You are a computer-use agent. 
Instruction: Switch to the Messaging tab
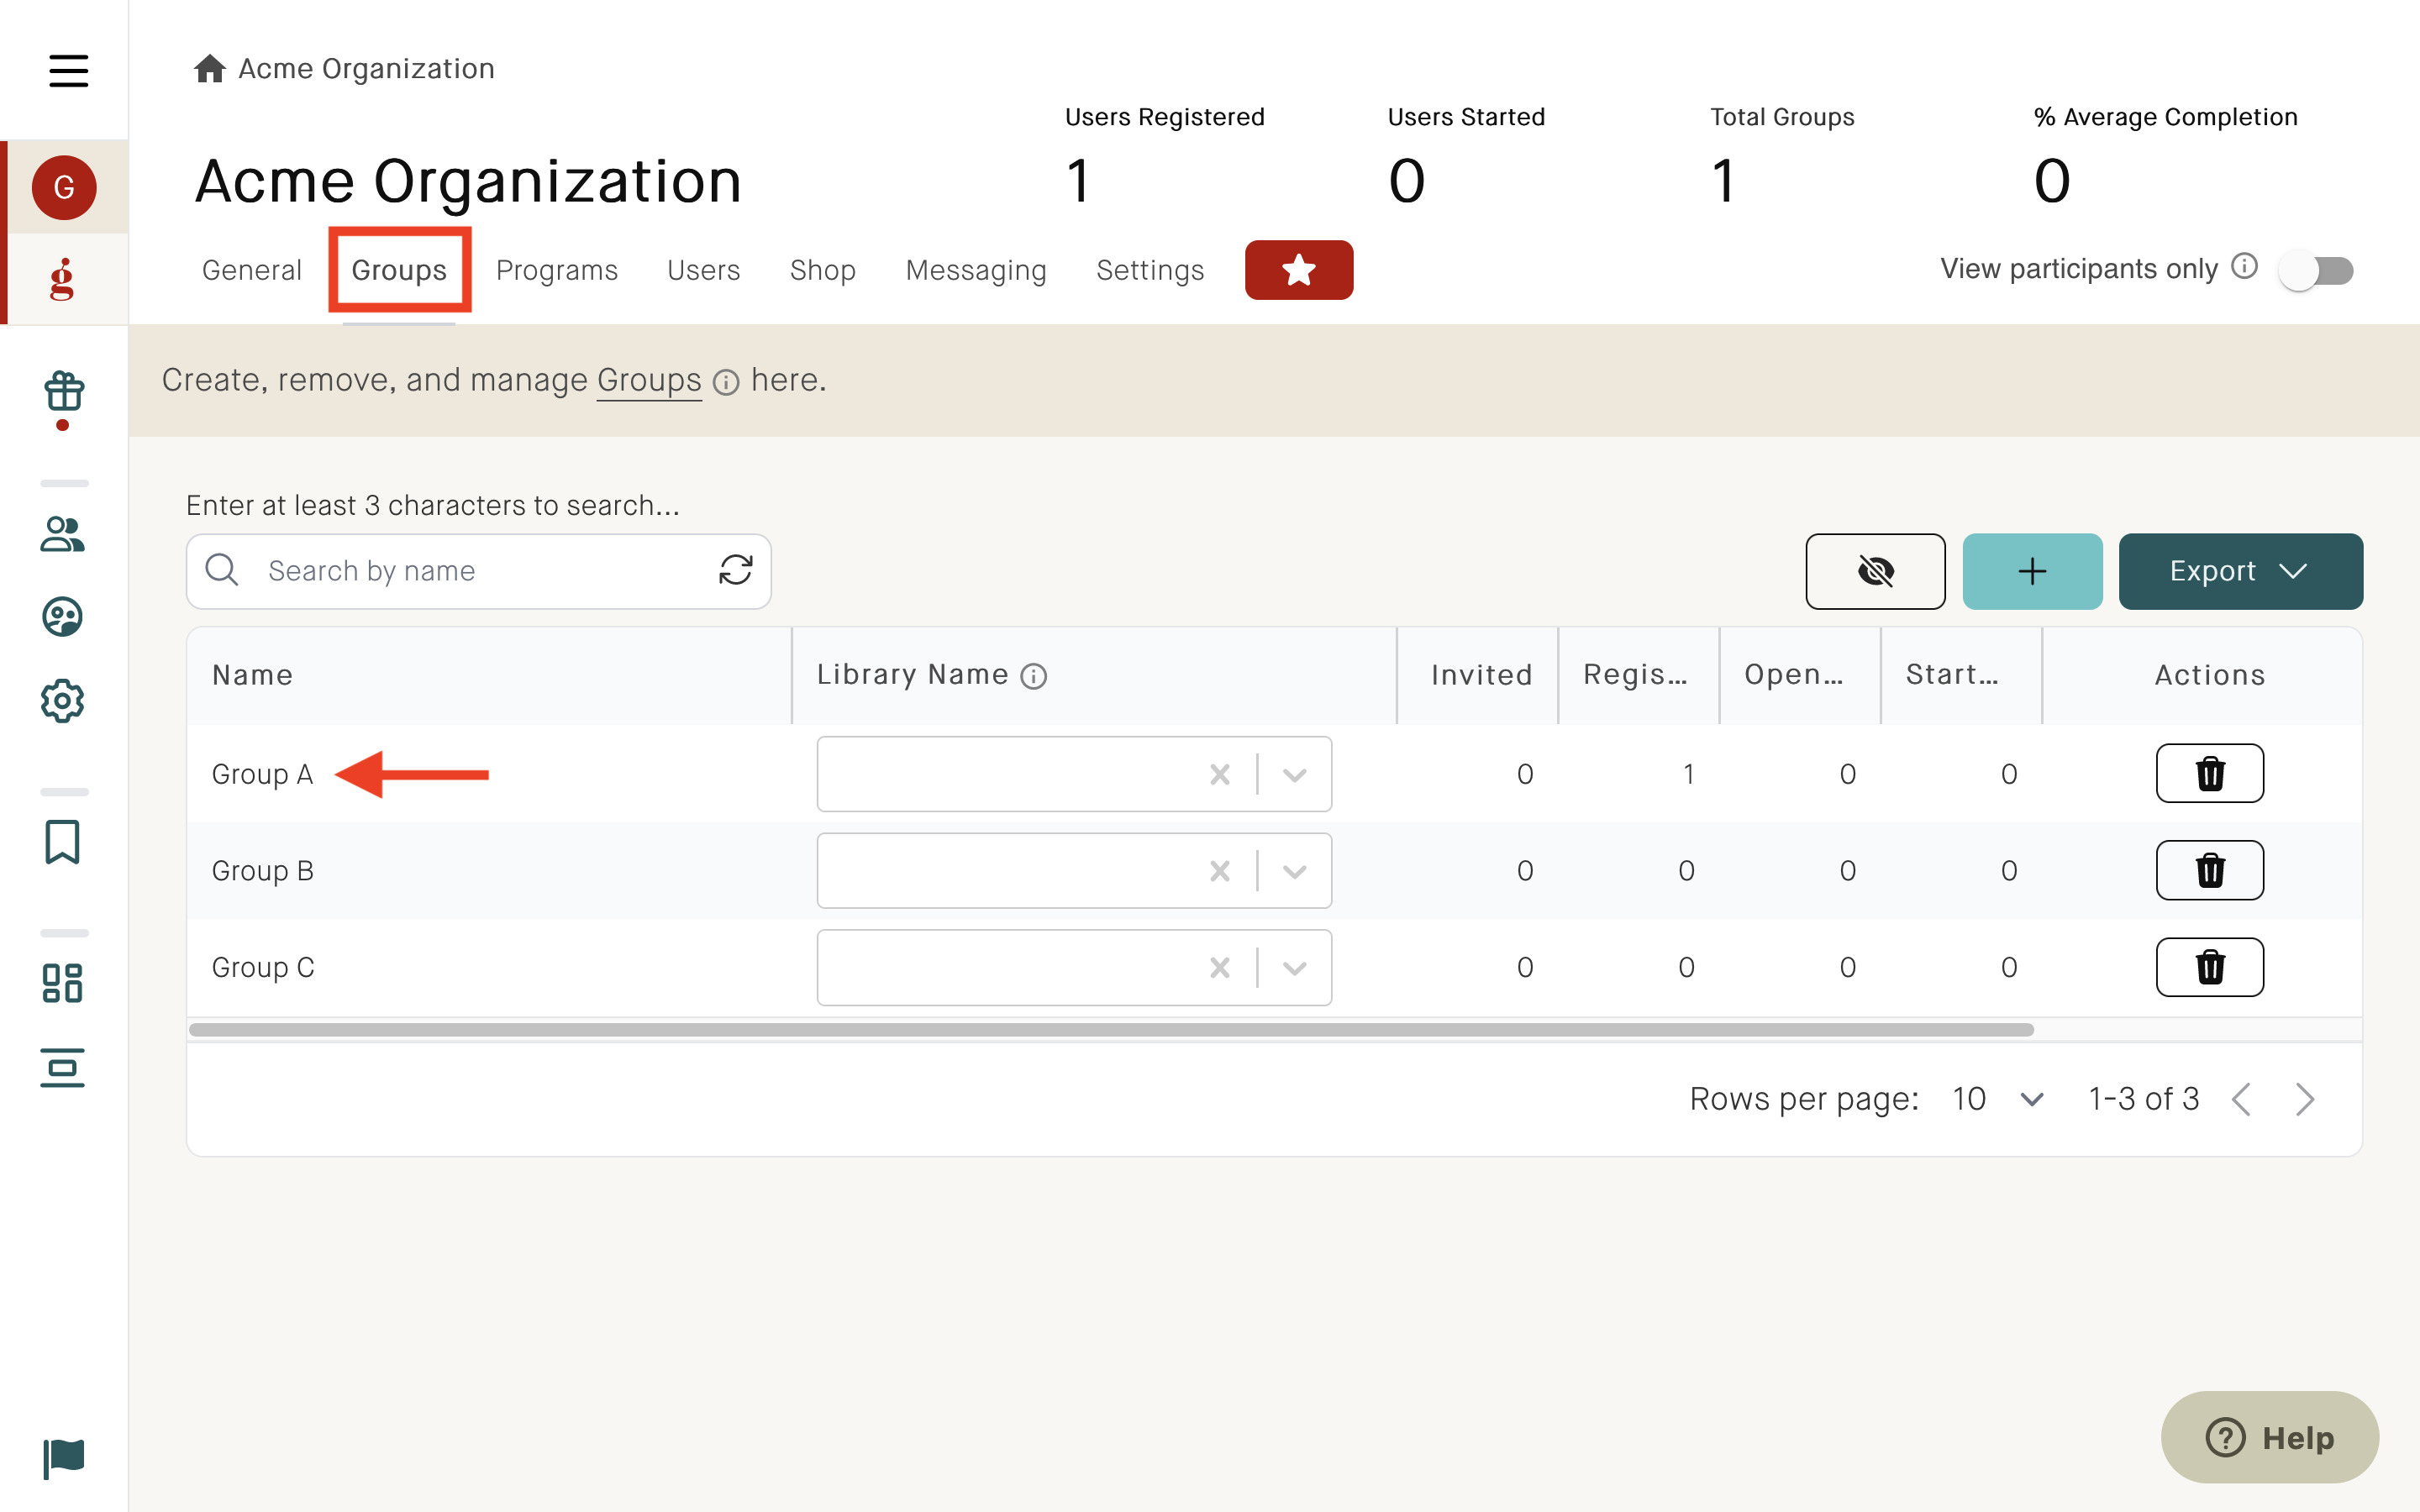pyautogui.click(x=976, y=270)
